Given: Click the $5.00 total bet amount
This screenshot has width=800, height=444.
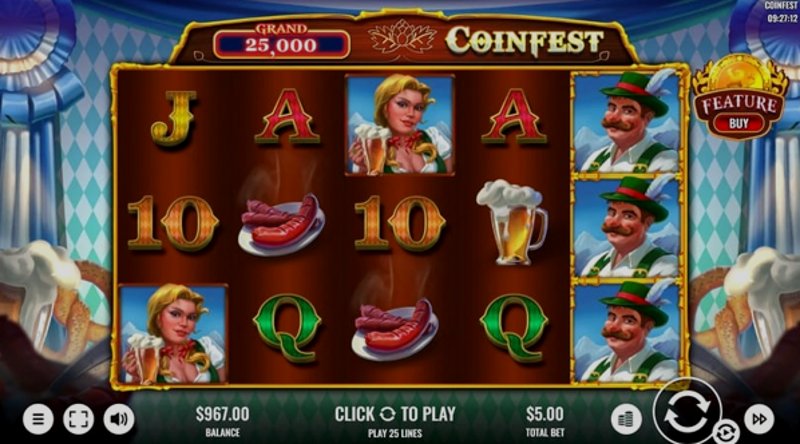Looking at the screenshot, I should coord(545,414).
